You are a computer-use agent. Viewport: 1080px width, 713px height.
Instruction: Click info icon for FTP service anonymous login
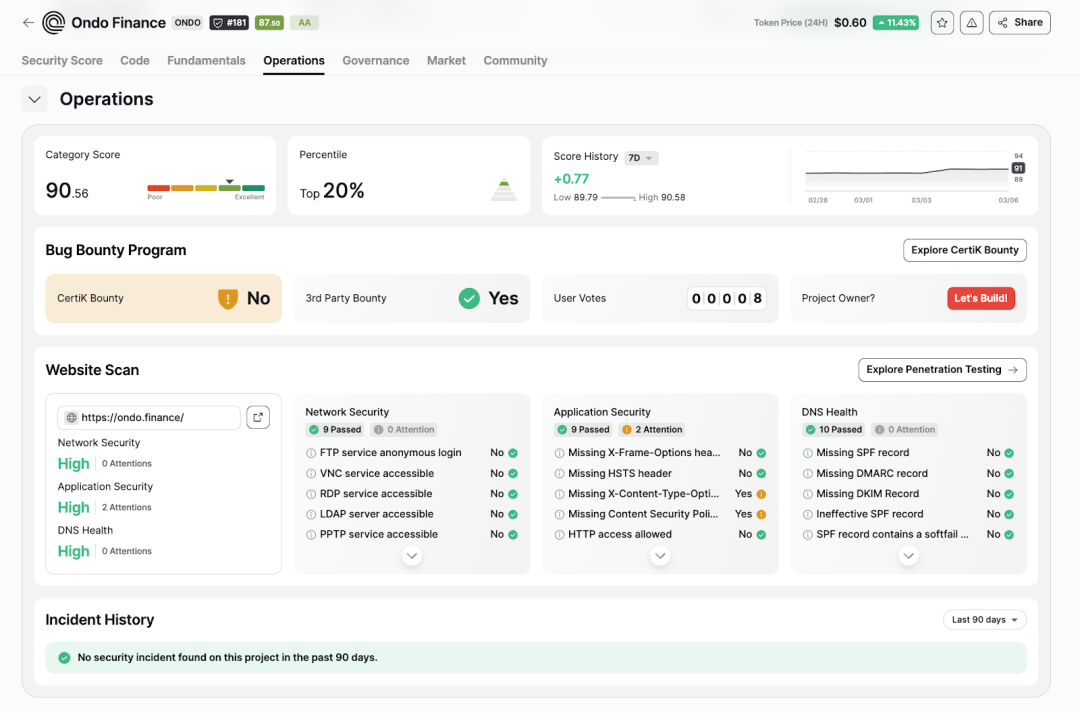[311, 453]
